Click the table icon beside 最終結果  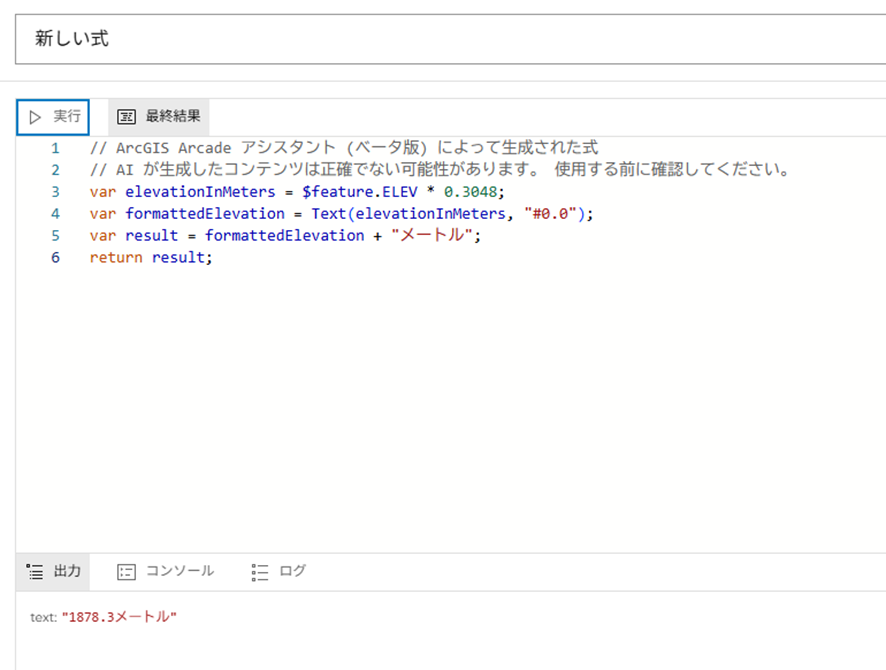click(127, 116)
